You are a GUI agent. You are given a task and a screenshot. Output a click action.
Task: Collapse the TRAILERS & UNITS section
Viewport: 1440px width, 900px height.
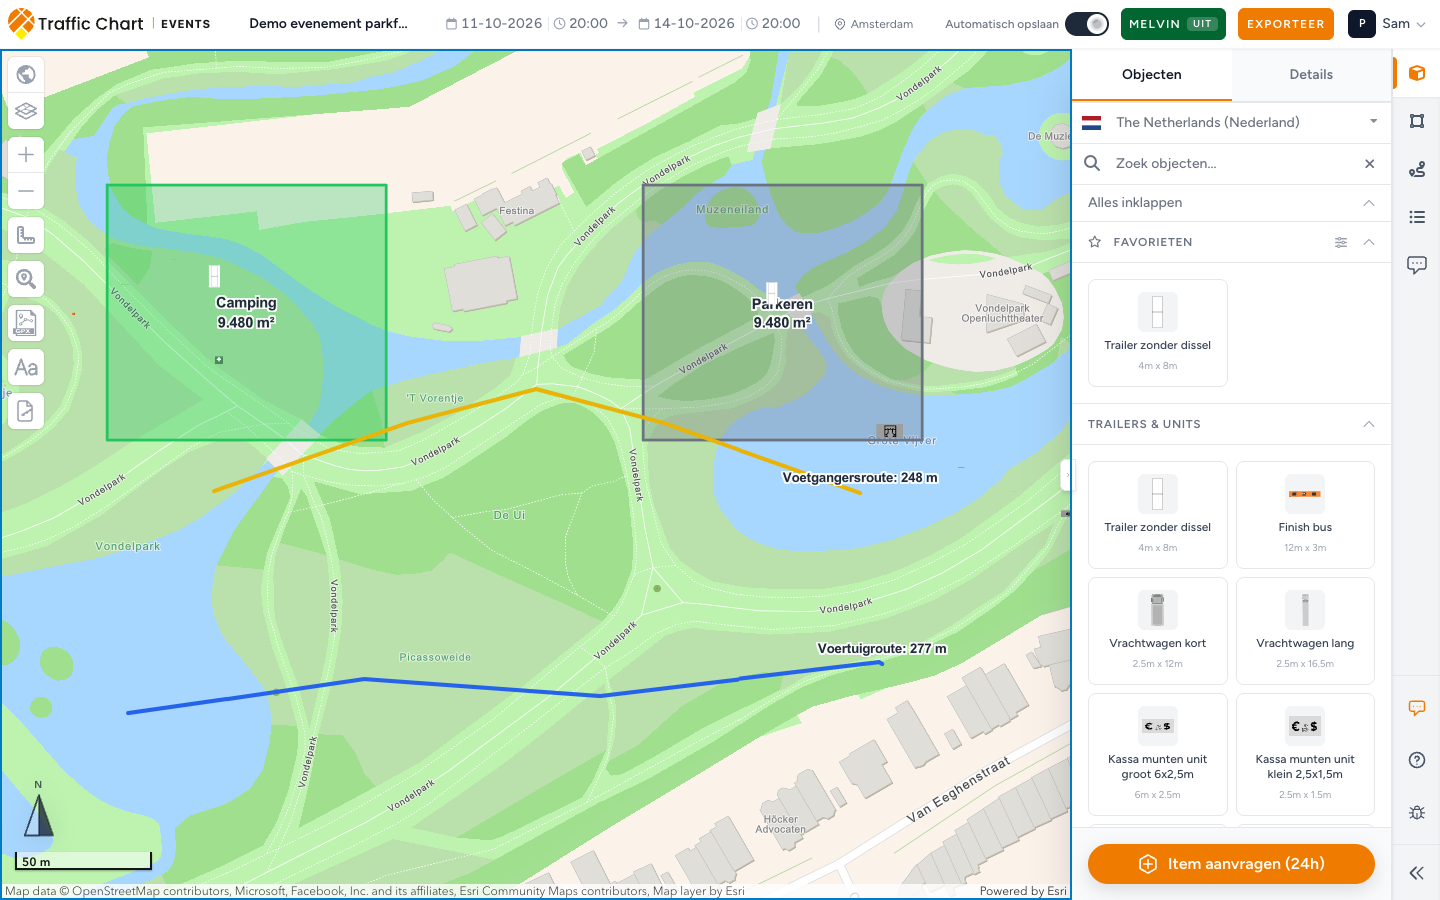tap(1369, 424)
